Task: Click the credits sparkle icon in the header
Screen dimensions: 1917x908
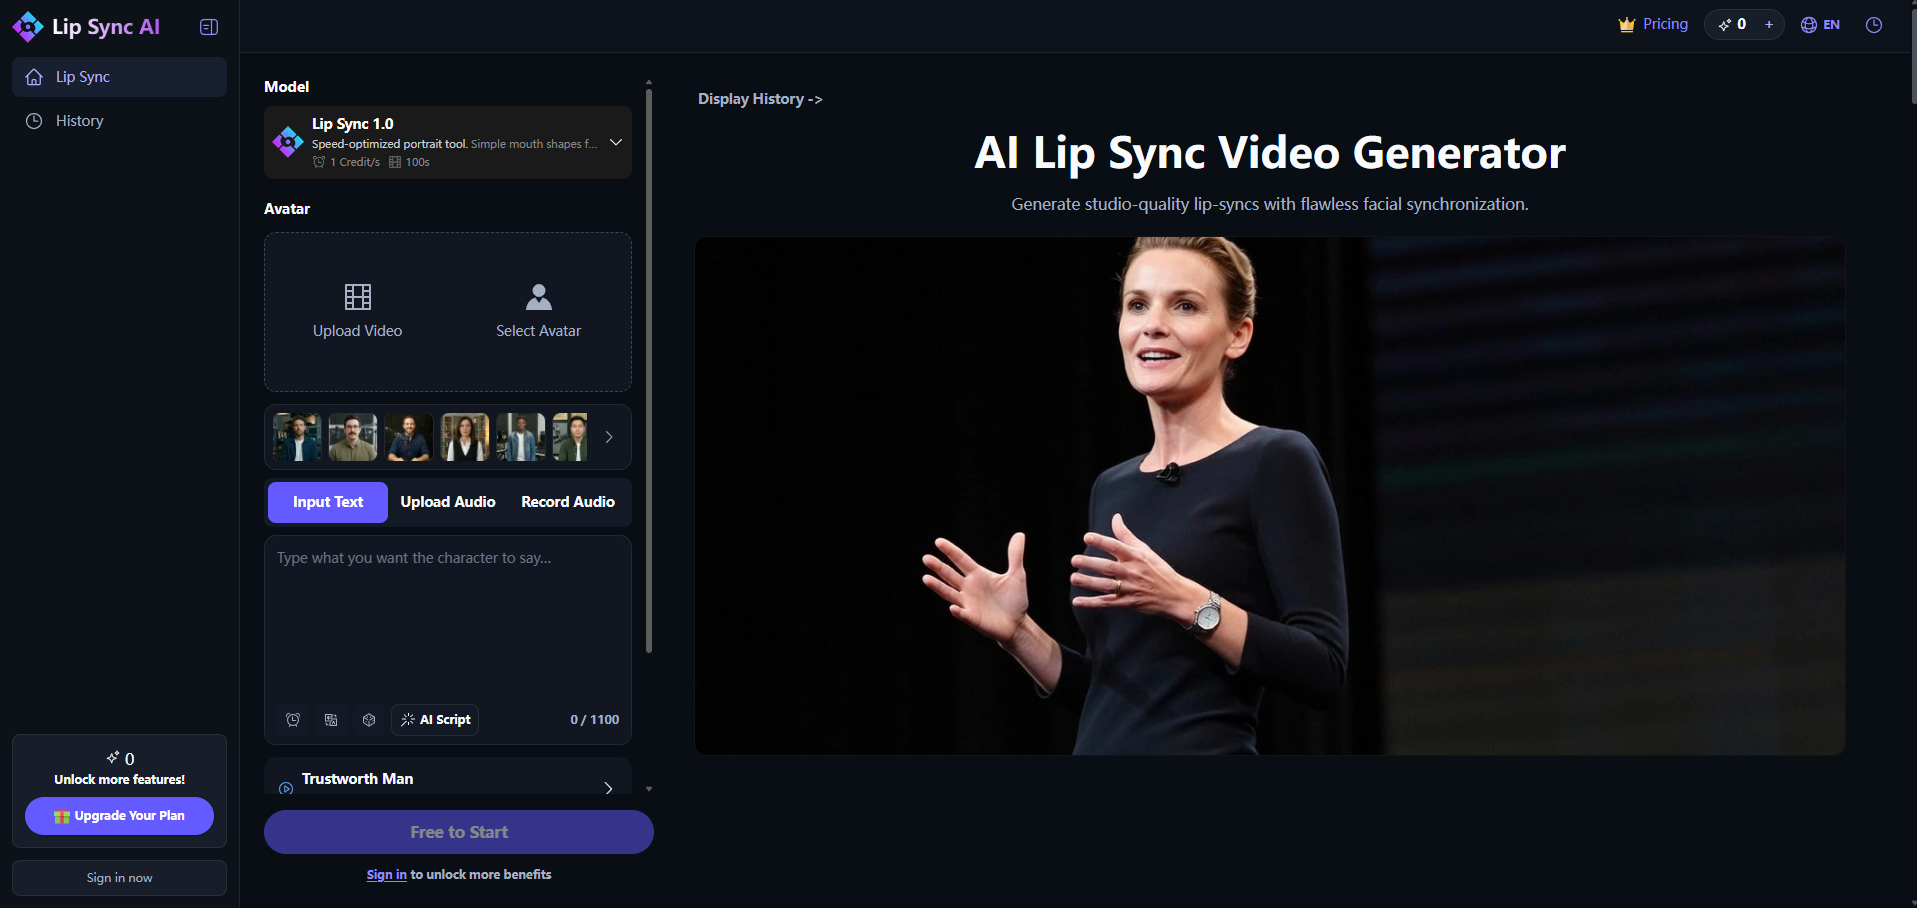Action: (1724, 24)
